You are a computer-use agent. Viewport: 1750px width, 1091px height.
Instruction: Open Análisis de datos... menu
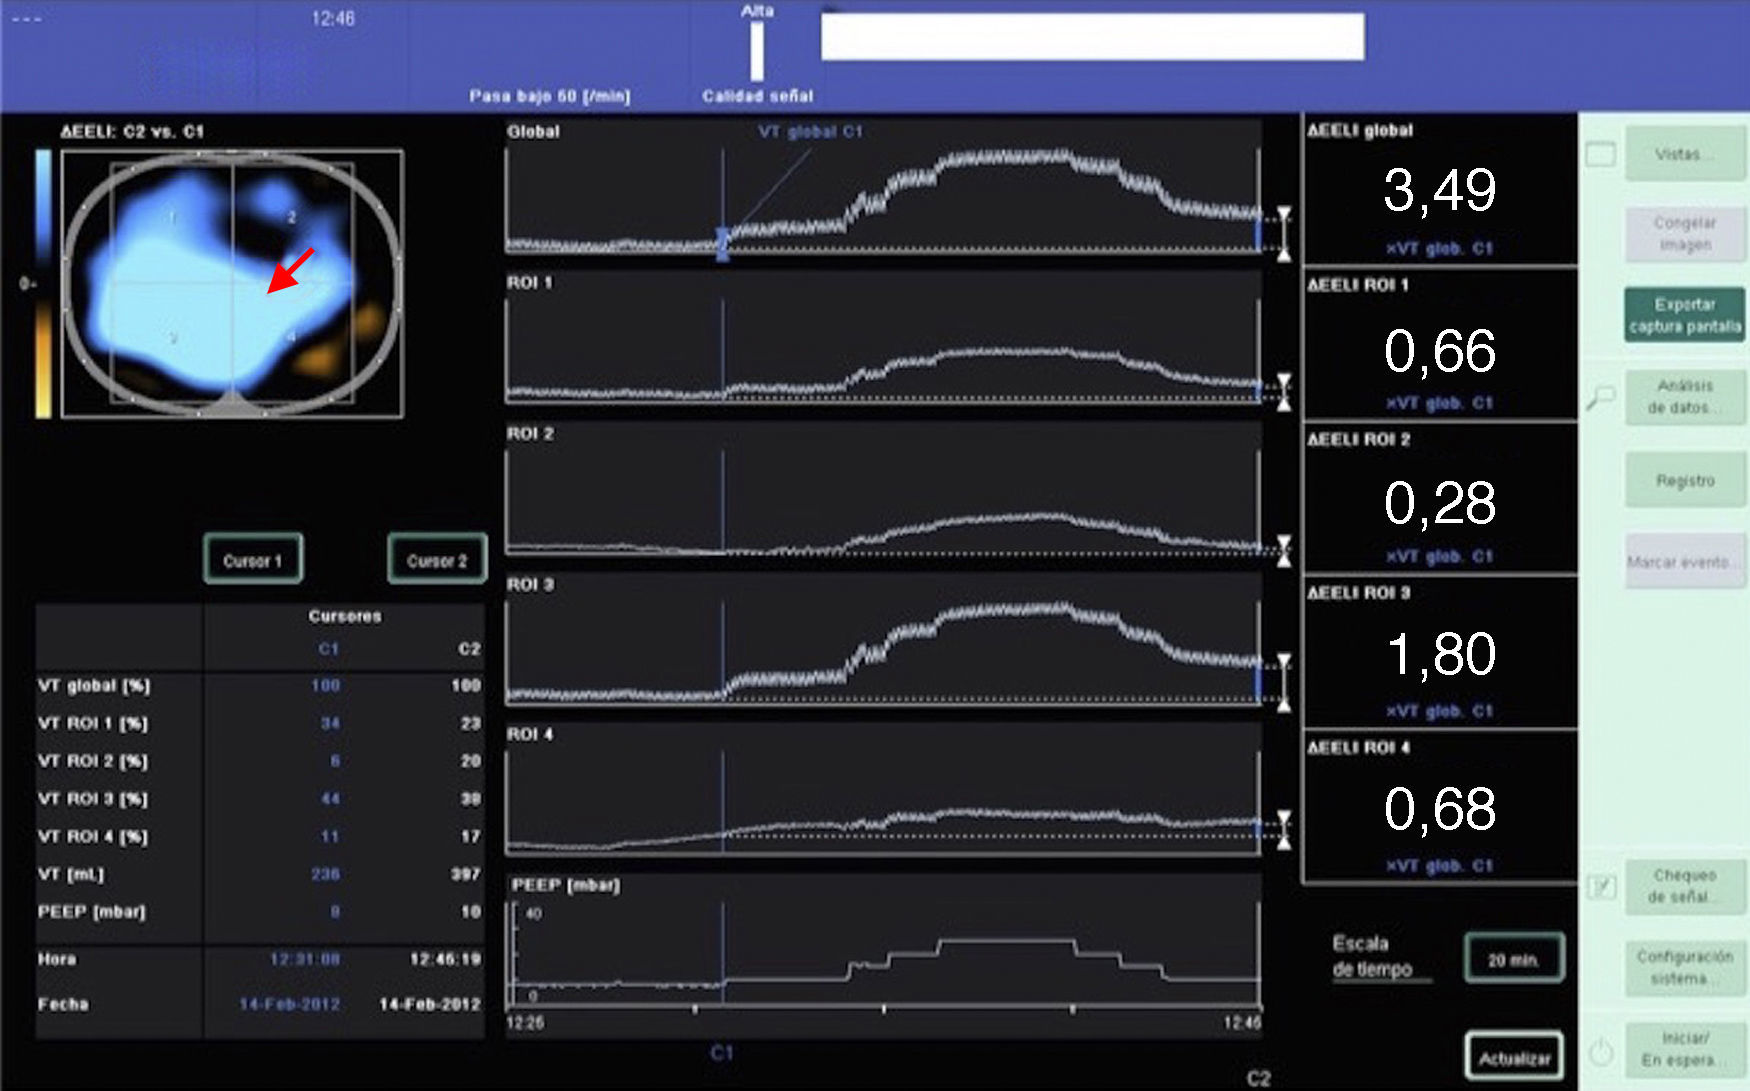(x=1684, y=396)
